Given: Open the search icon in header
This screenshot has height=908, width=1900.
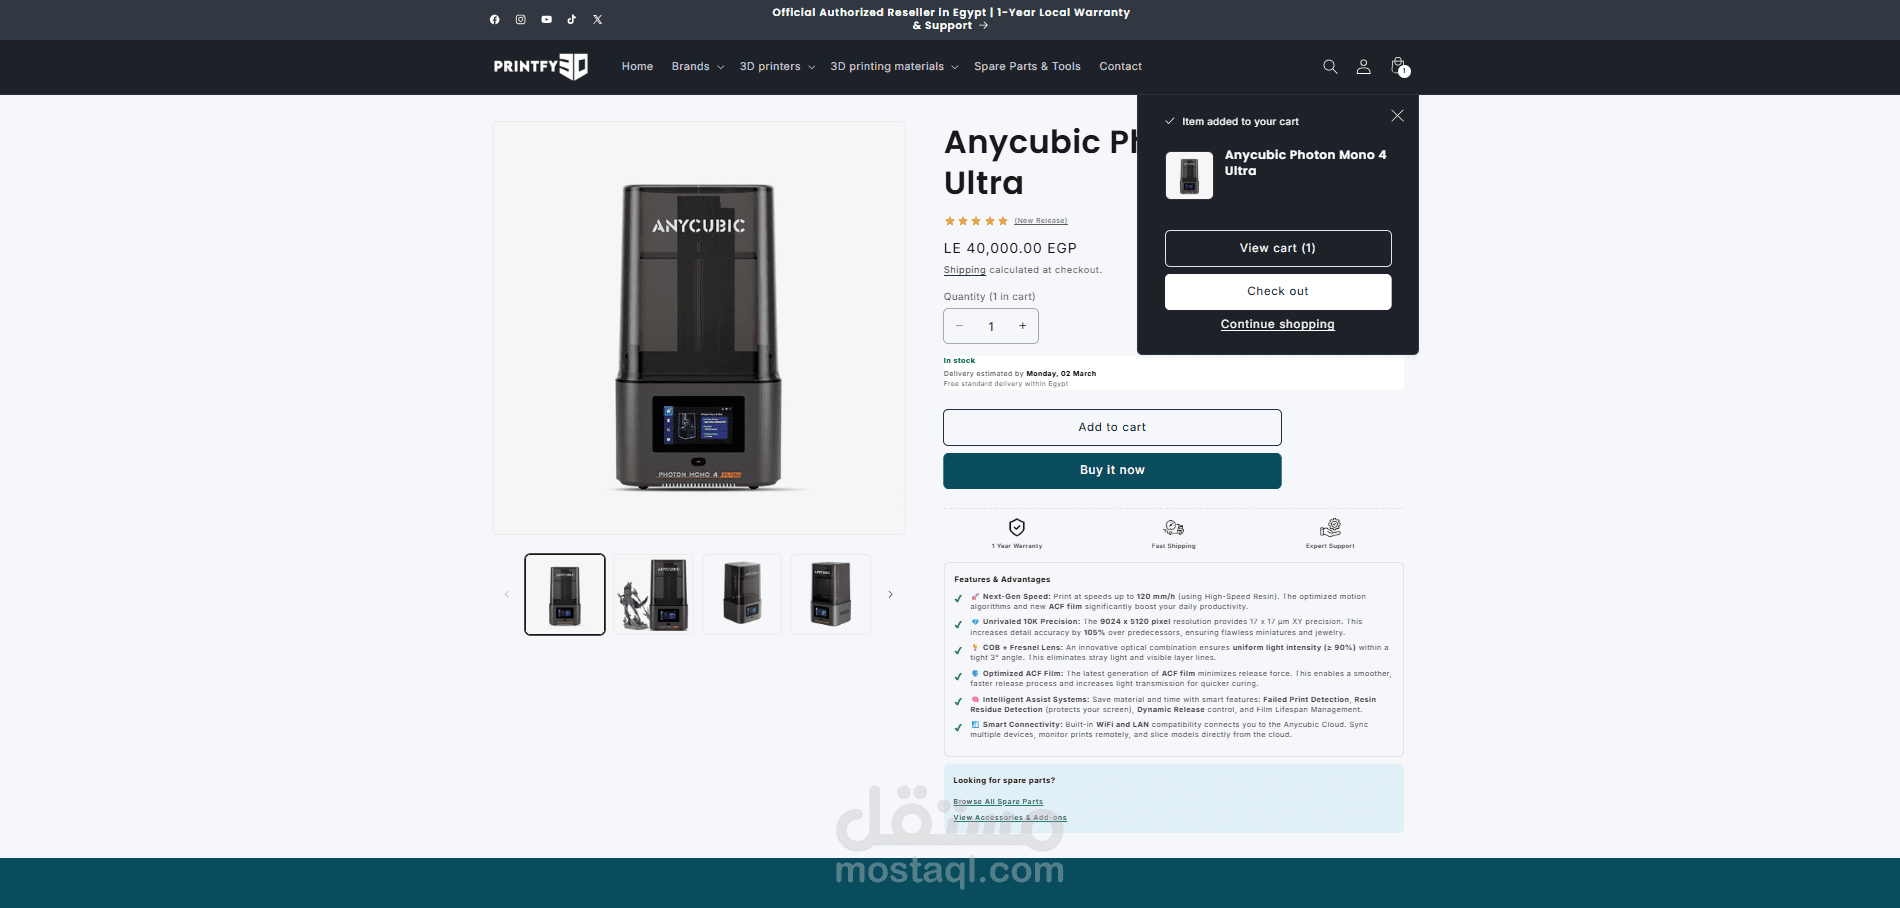Looking at the screenshot, I should coord(1330,66).
